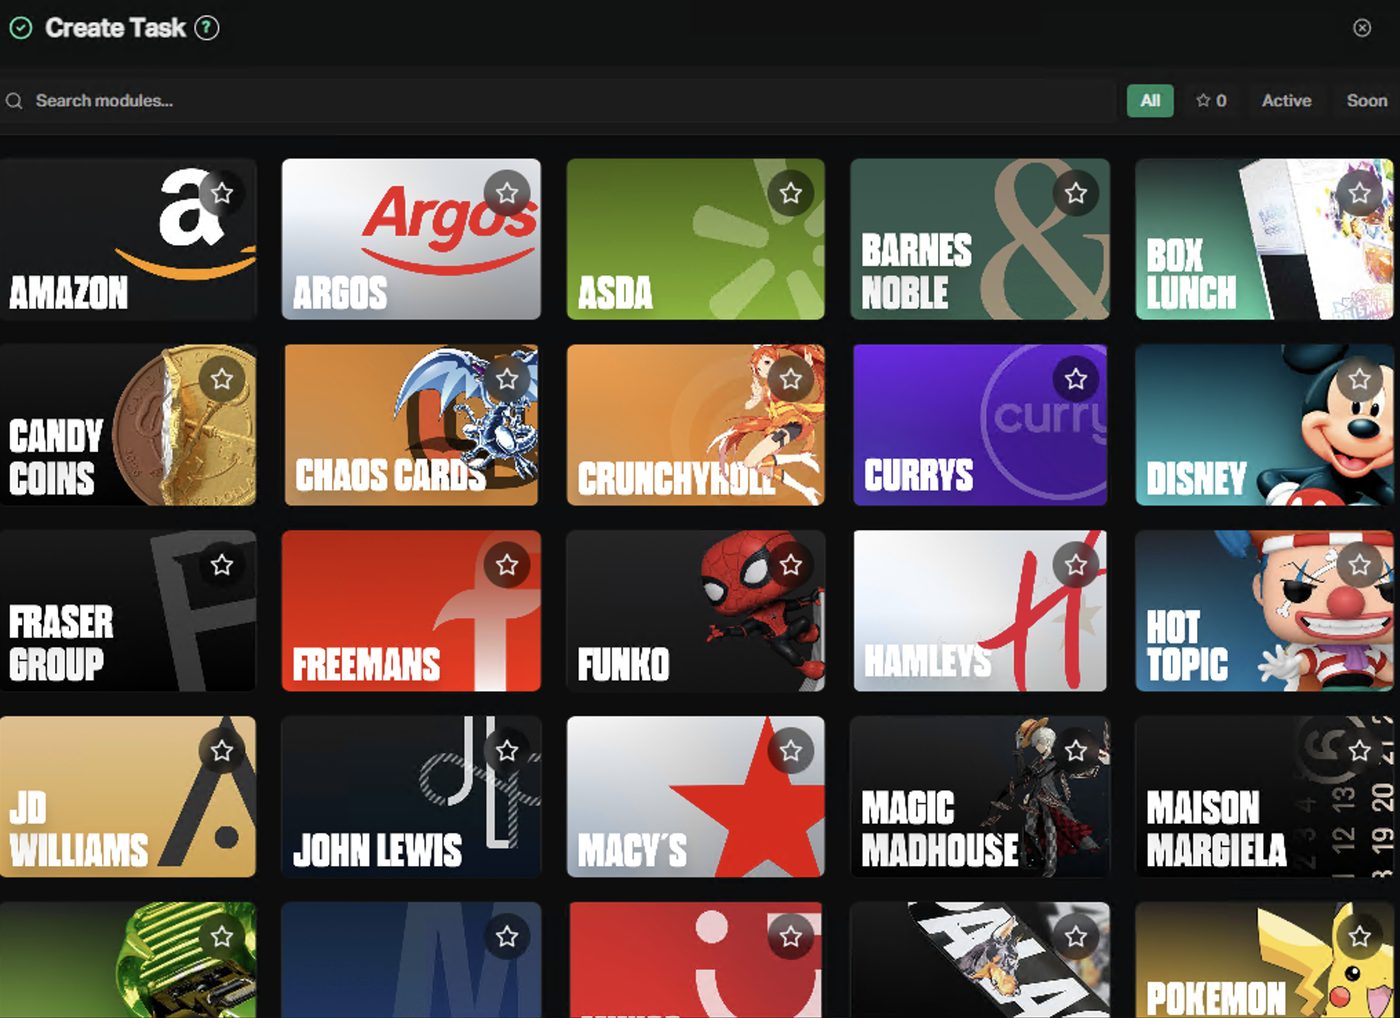The height and width of the screenshot is (1018, 1400).
Task: Click the search magnifier icon
Action: pos(14,101)
